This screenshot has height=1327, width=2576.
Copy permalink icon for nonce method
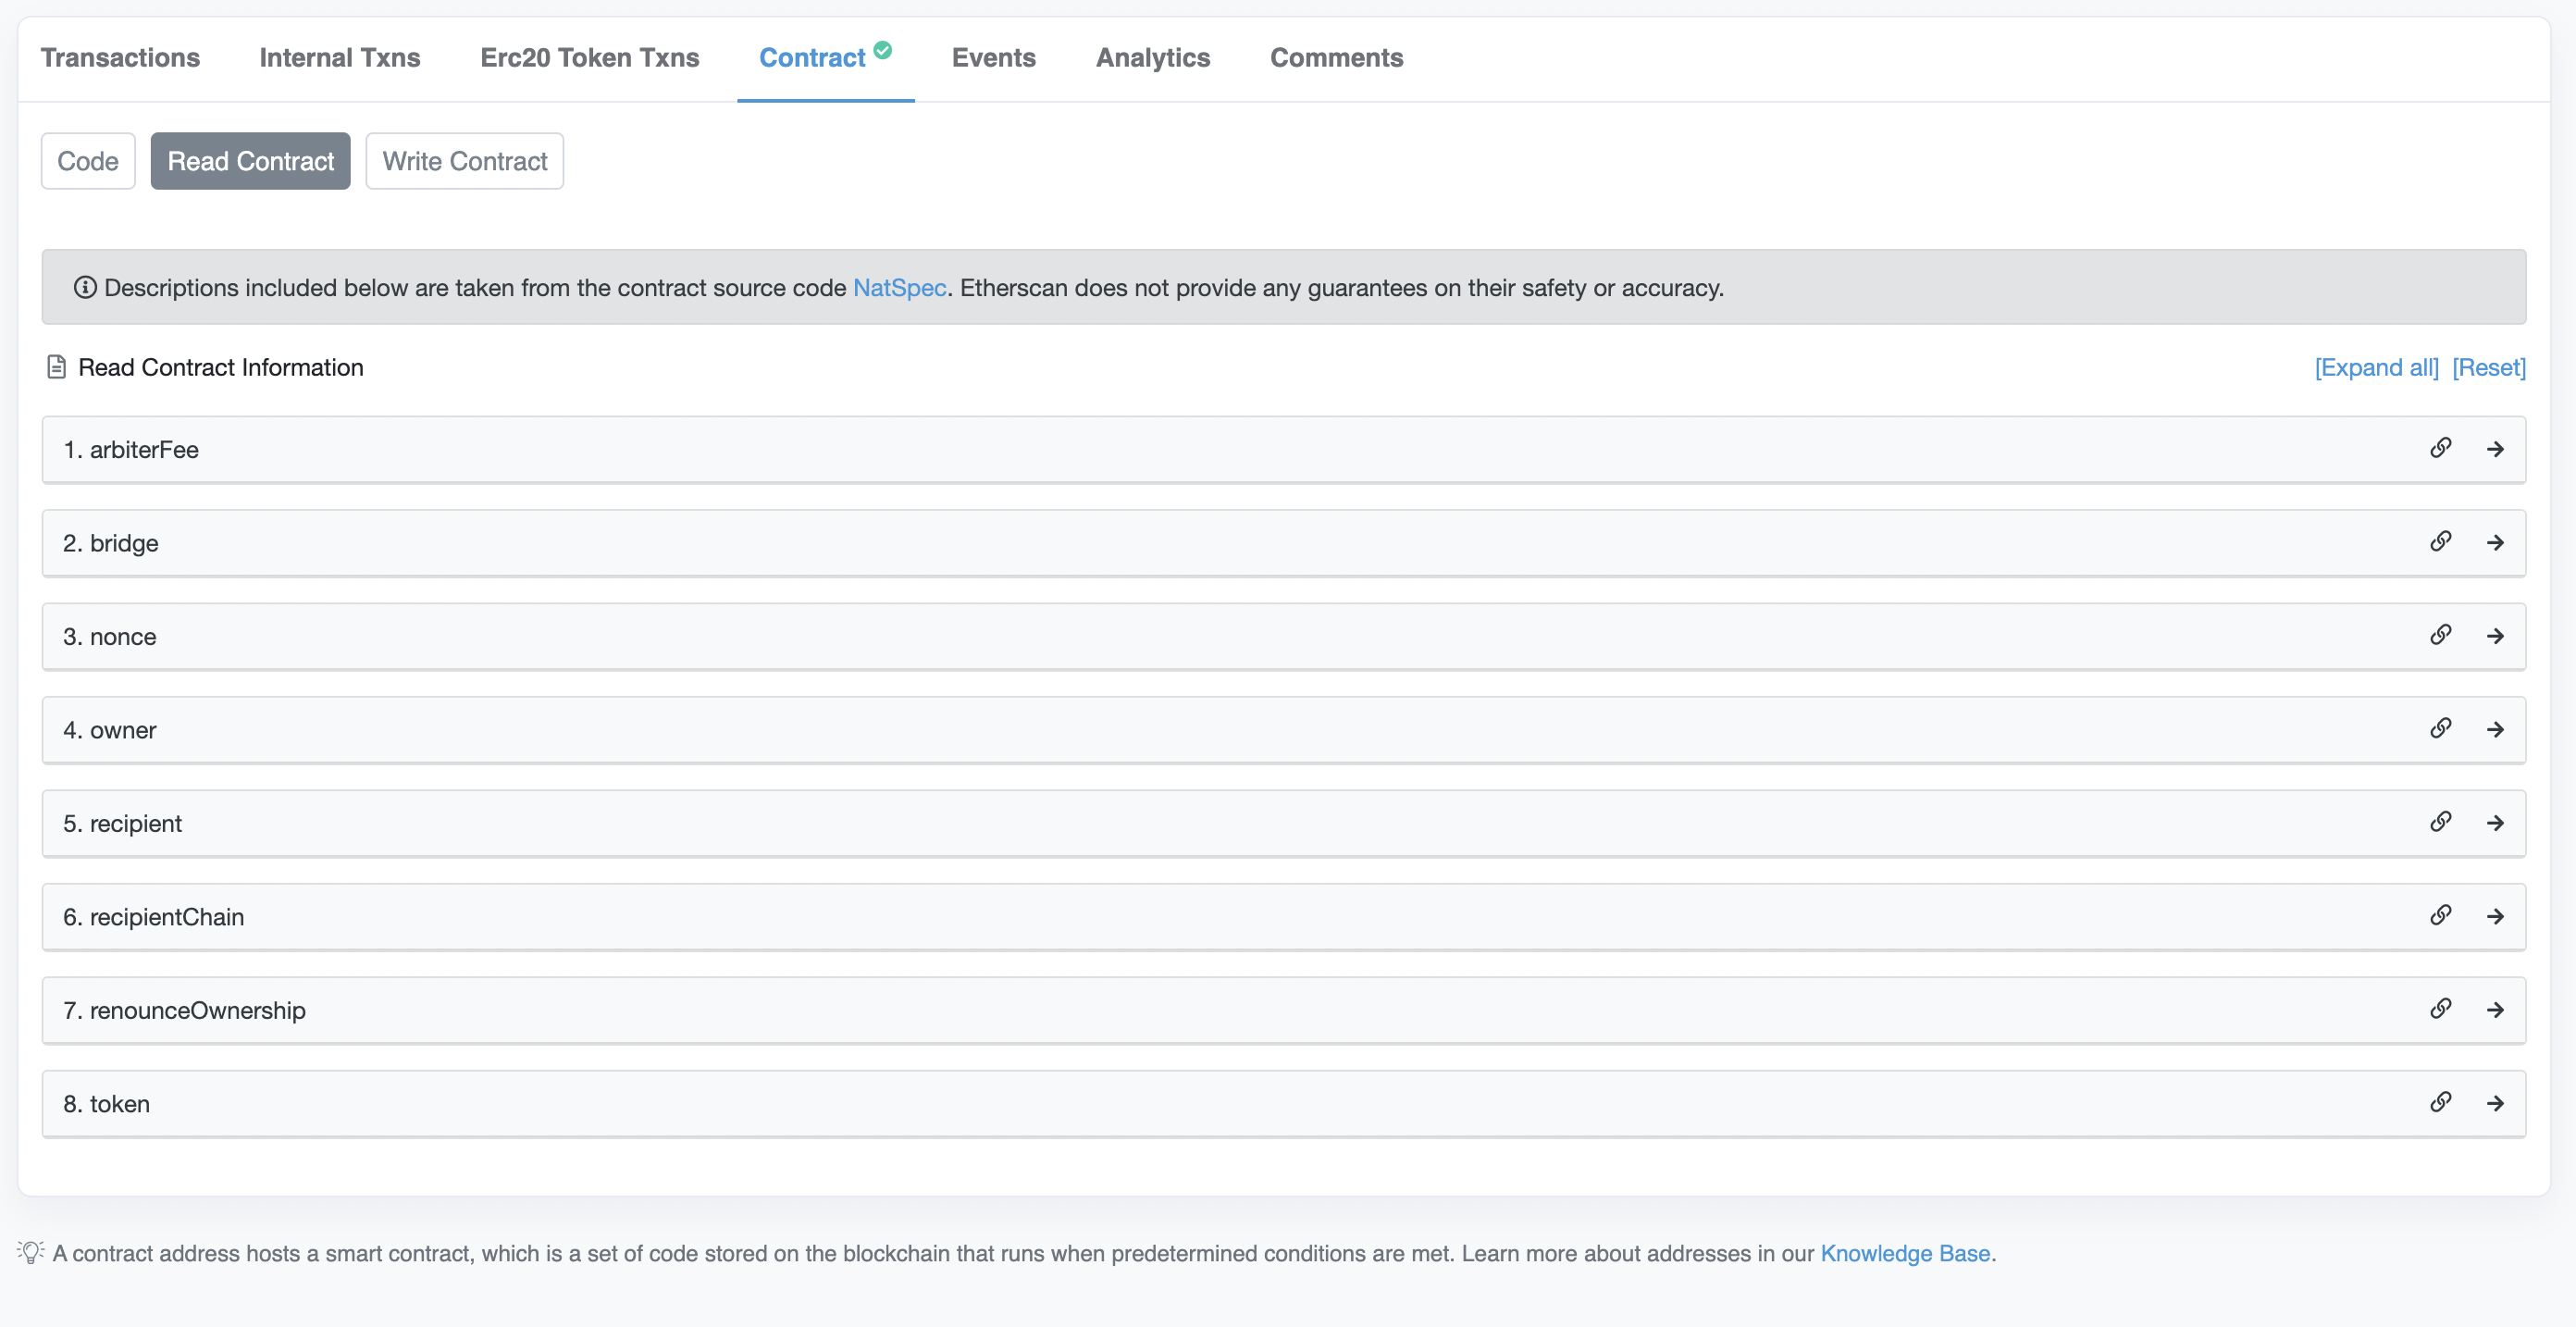tap(2440, 635)
